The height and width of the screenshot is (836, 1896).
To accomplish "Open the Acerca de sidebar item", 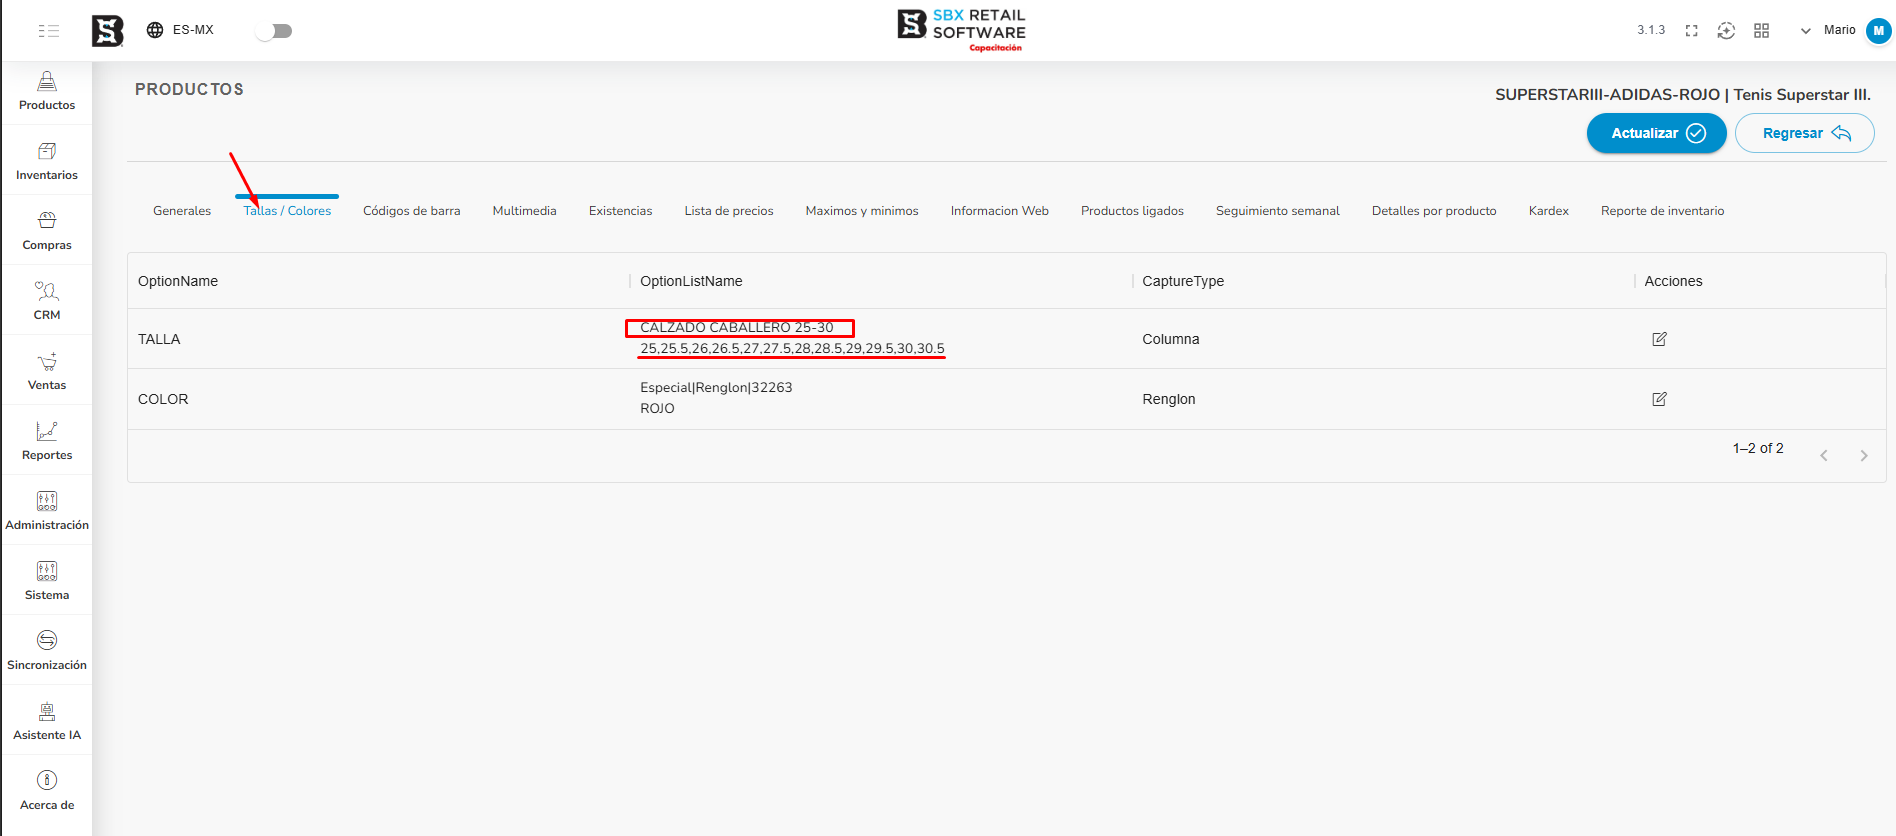I will point(47,791).
